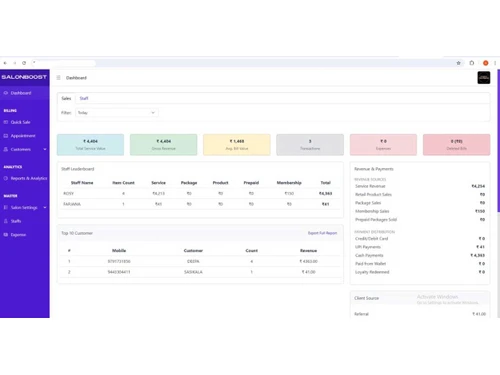Open Staffs in the sidebar
Image resolution: width=500 pixels, height=375 pixels.
pos(25,221)
